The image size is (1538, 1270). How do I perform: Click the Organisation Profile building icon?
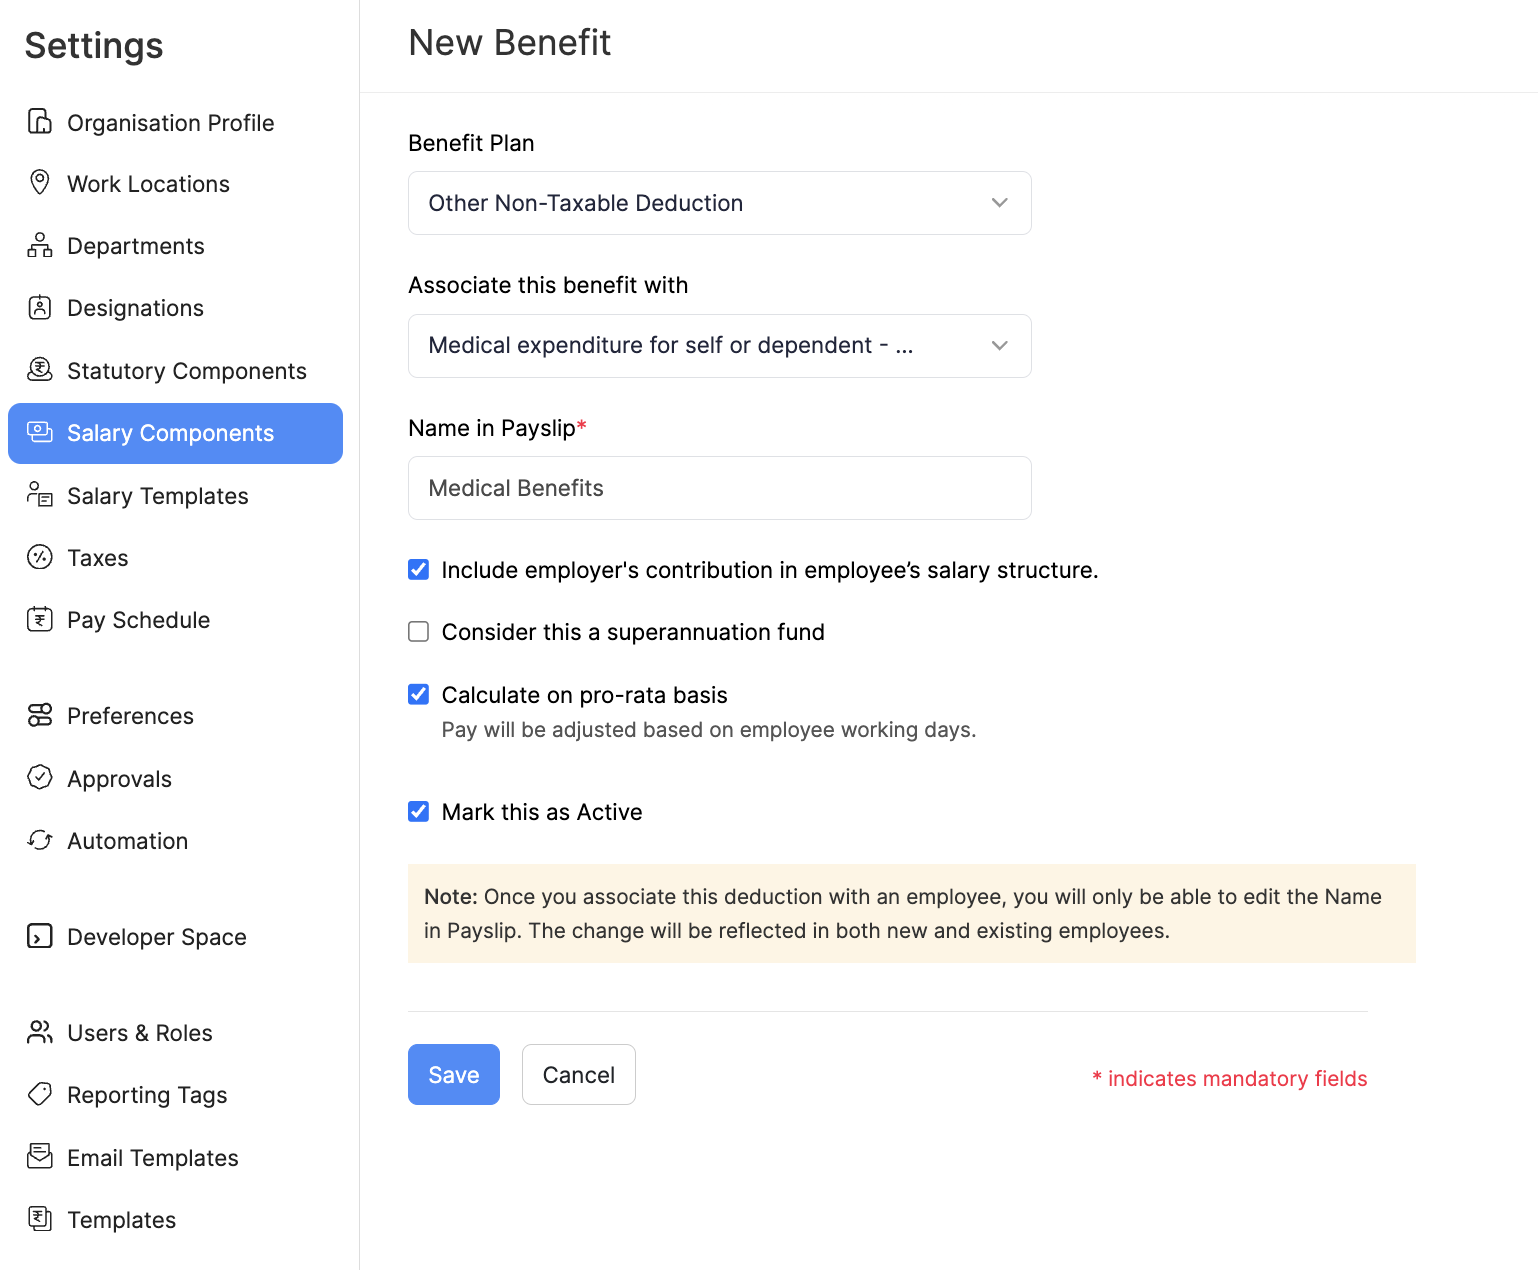point(40,122)
